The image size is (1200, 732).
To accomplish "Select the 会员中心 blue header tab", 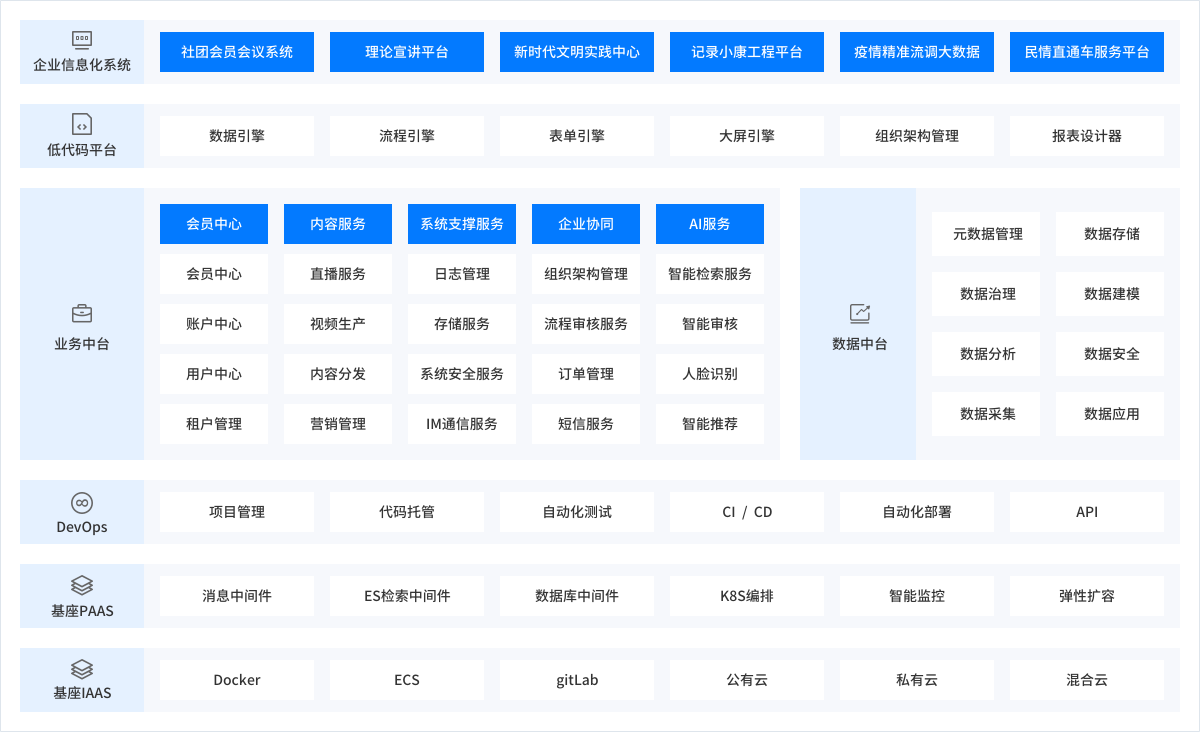I will [214, 224].
